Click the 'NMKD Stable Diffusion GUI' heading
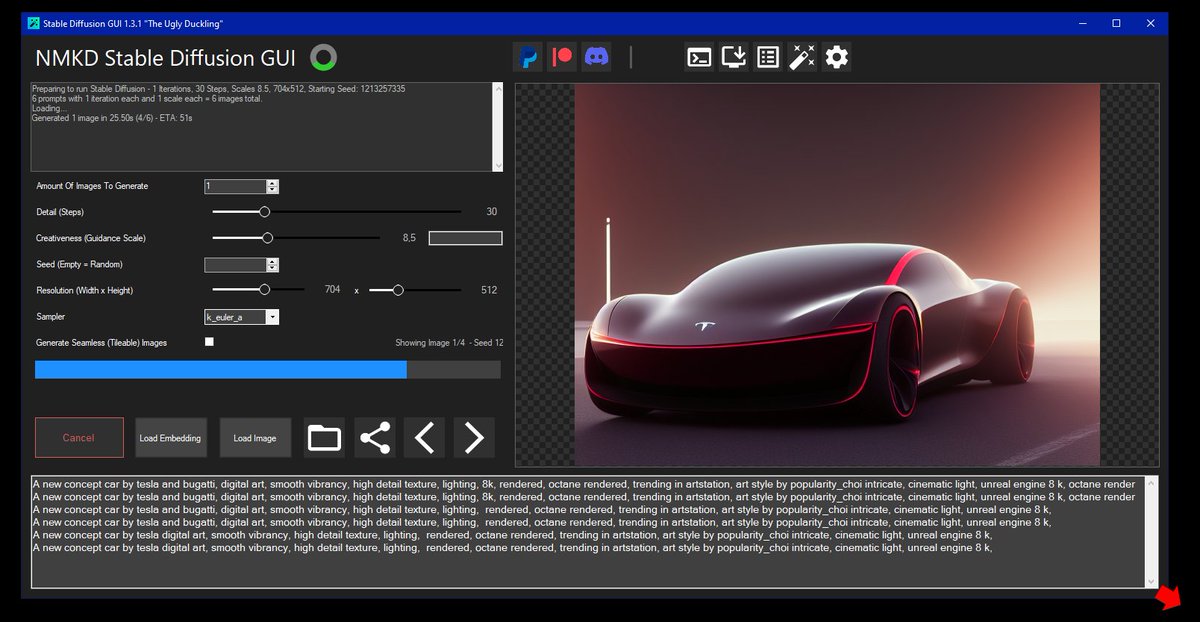The height and width of the screenshot is (622, 1200). click(165, 58)
